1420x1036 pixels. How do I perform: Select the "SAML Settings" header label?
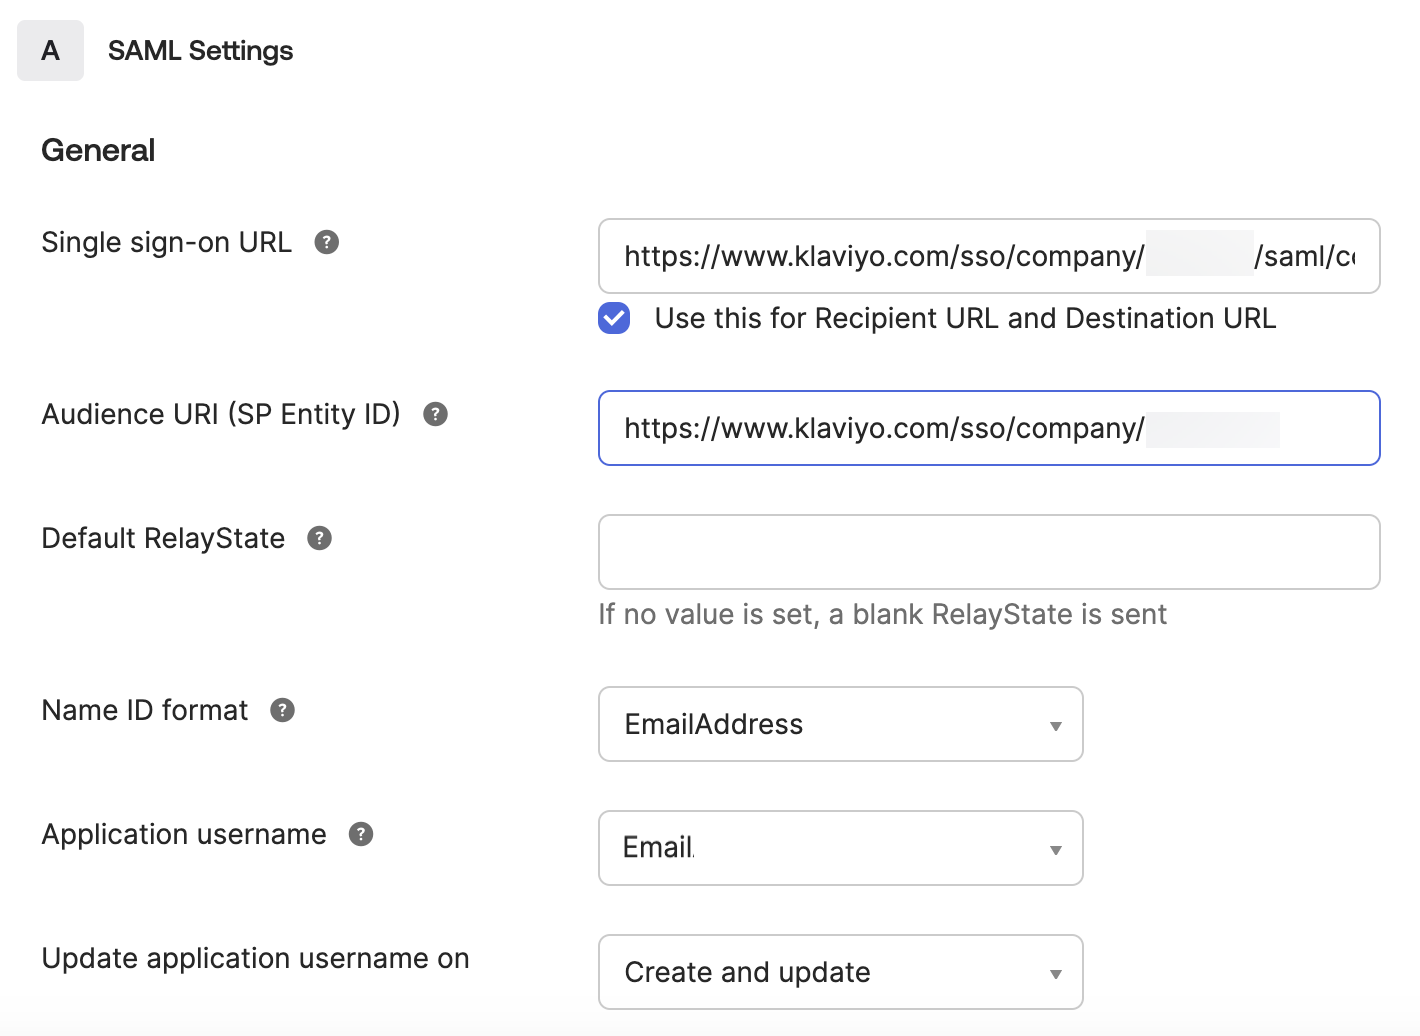tap(200, 50)
